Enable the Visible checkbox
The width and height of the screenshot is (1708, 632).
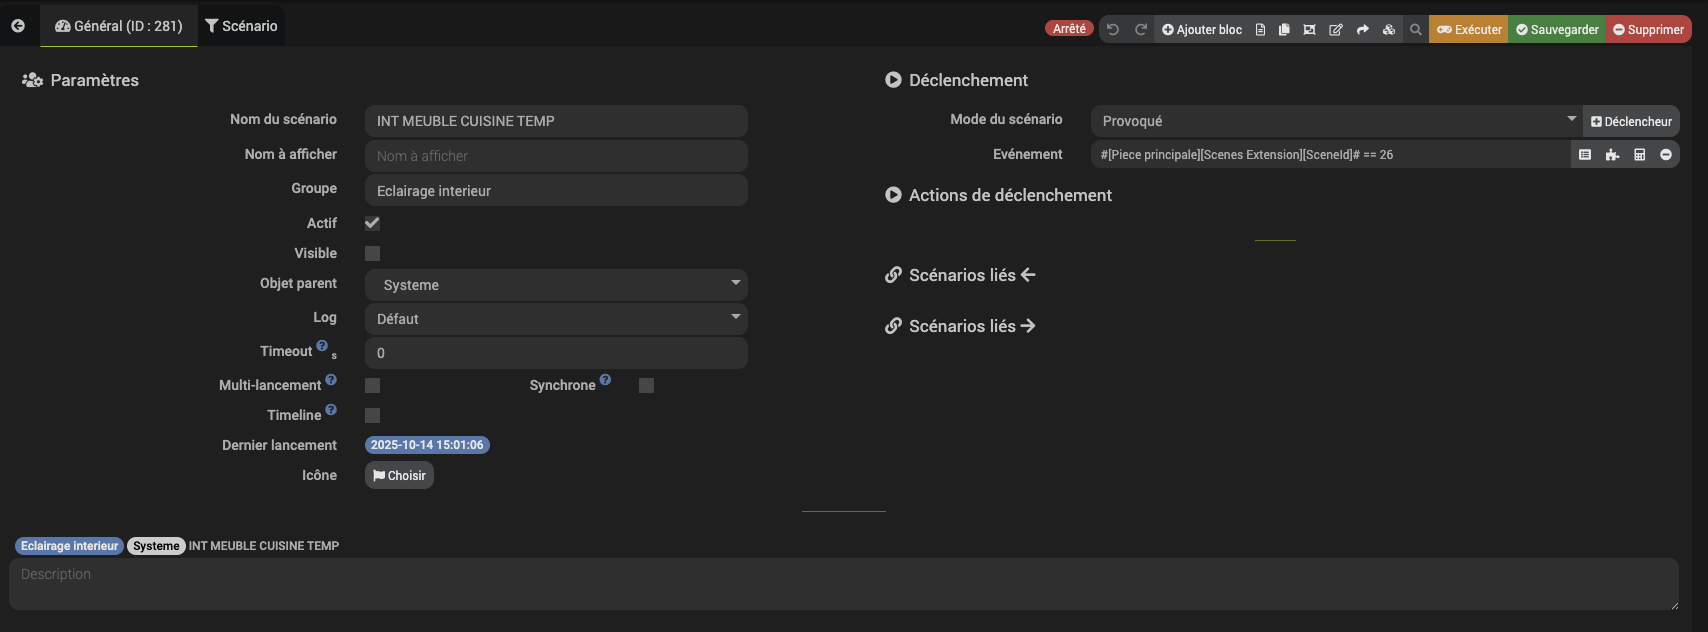[x=372, y=254]
